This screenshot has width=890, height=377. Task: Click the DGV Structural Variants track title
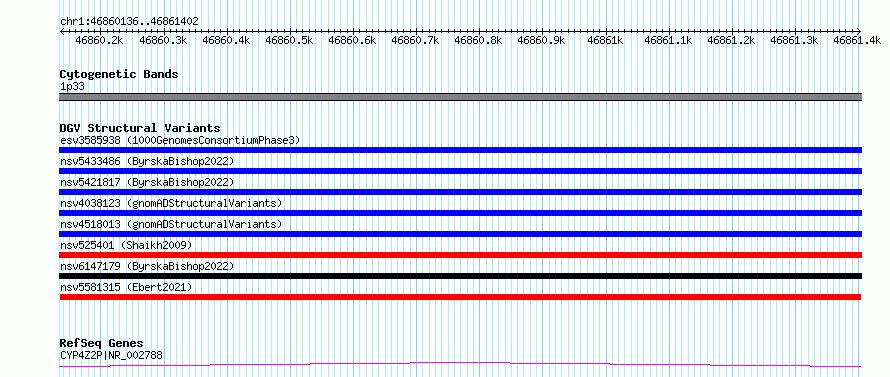(140, 128)
